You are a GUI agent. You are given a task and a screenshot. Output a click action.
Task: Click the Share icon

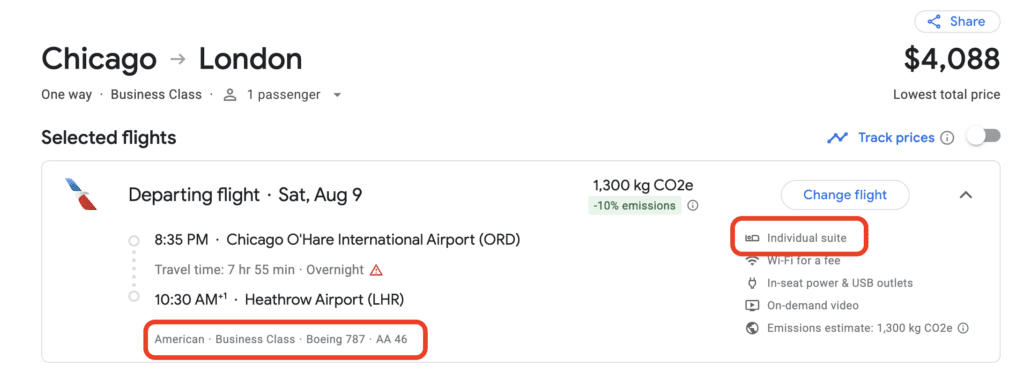[x=934, y=22]
